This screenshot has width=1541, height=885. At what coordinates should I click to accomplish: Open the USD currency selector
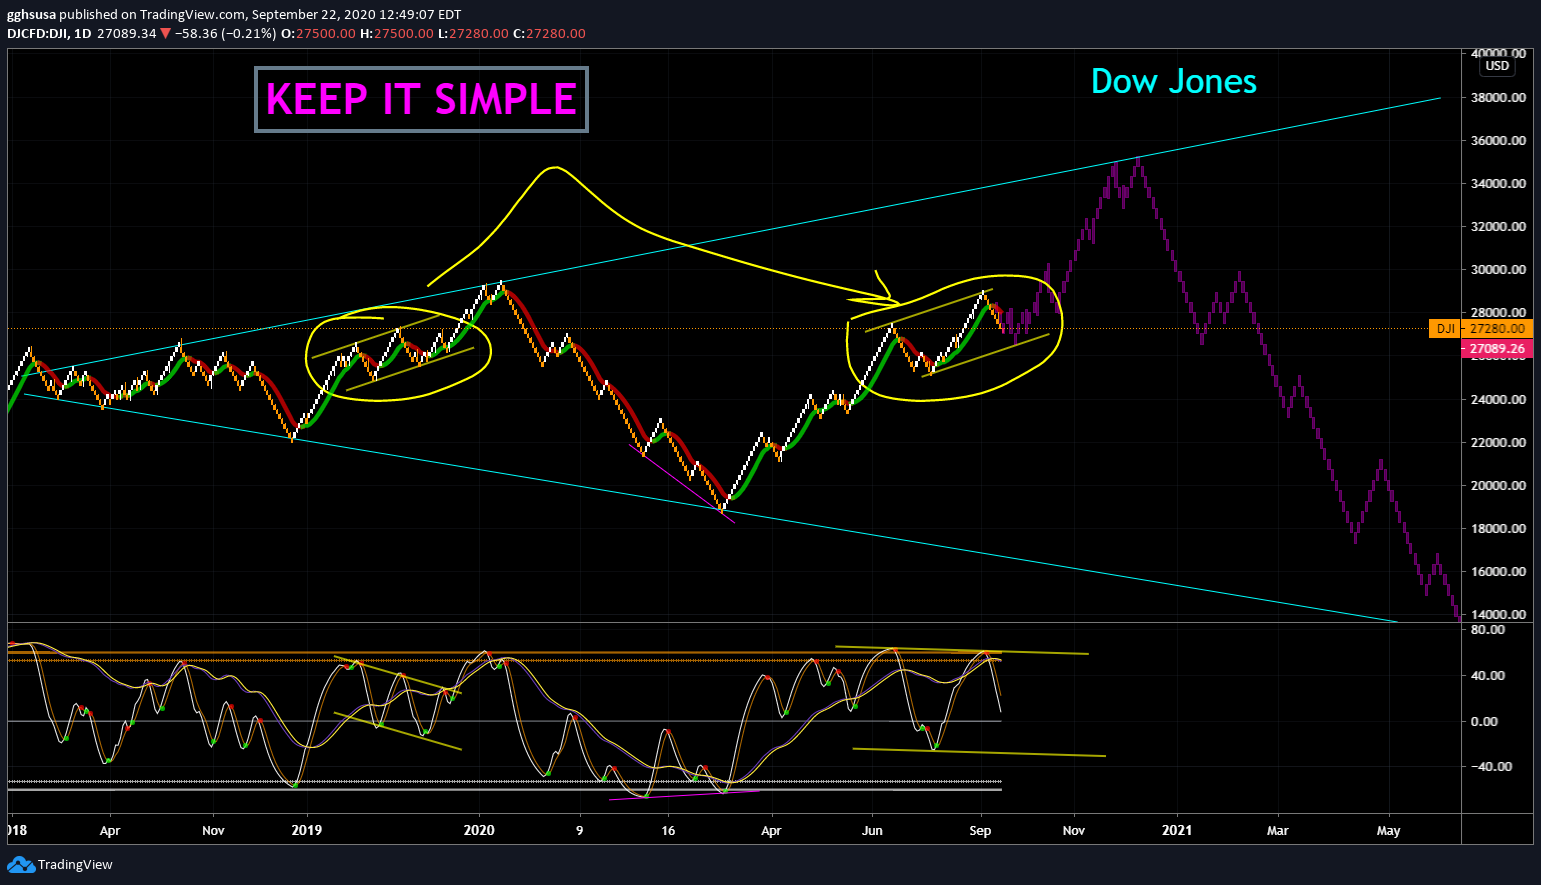1497,66
